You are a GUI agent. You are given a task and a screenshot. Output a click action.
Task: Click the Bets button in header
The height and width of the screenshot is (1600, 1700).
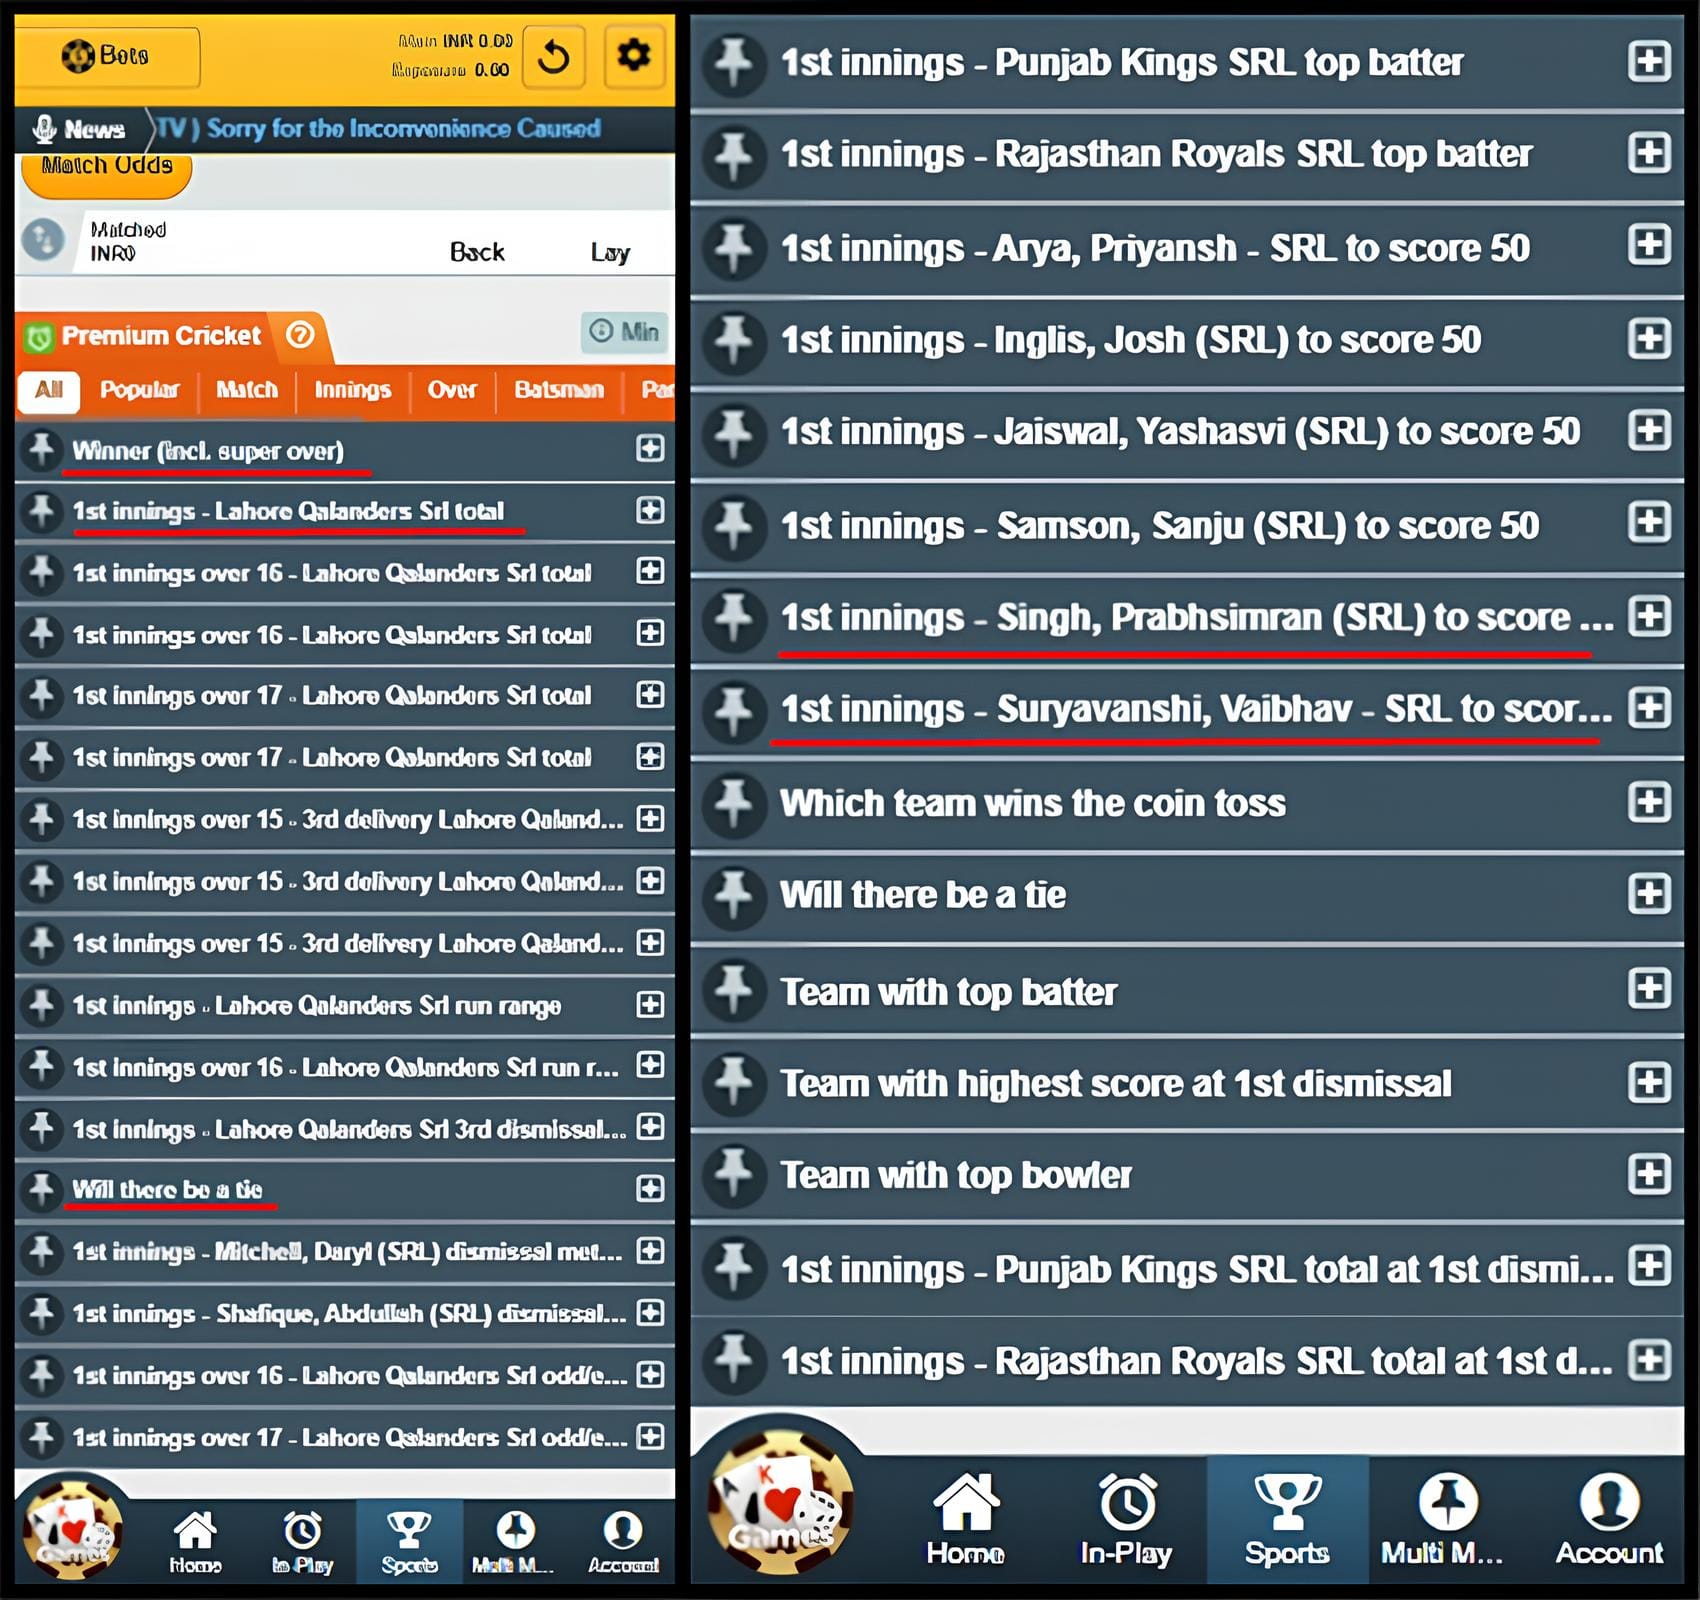coord(107,56)
